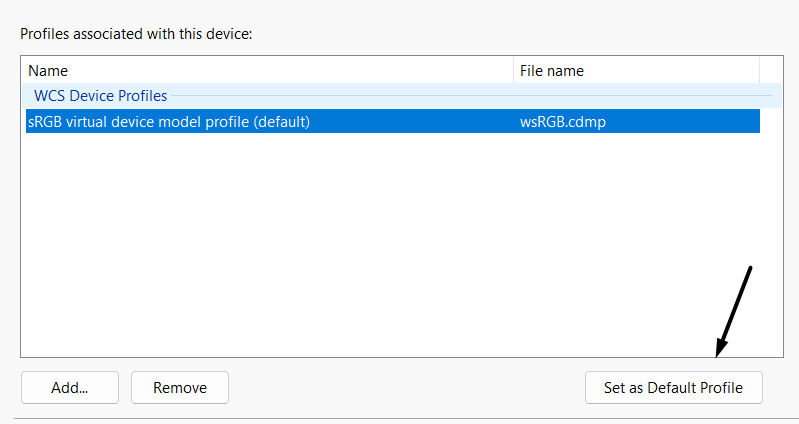Click the black arrow annotation
The image size is (799, 424).
(733, 310)
